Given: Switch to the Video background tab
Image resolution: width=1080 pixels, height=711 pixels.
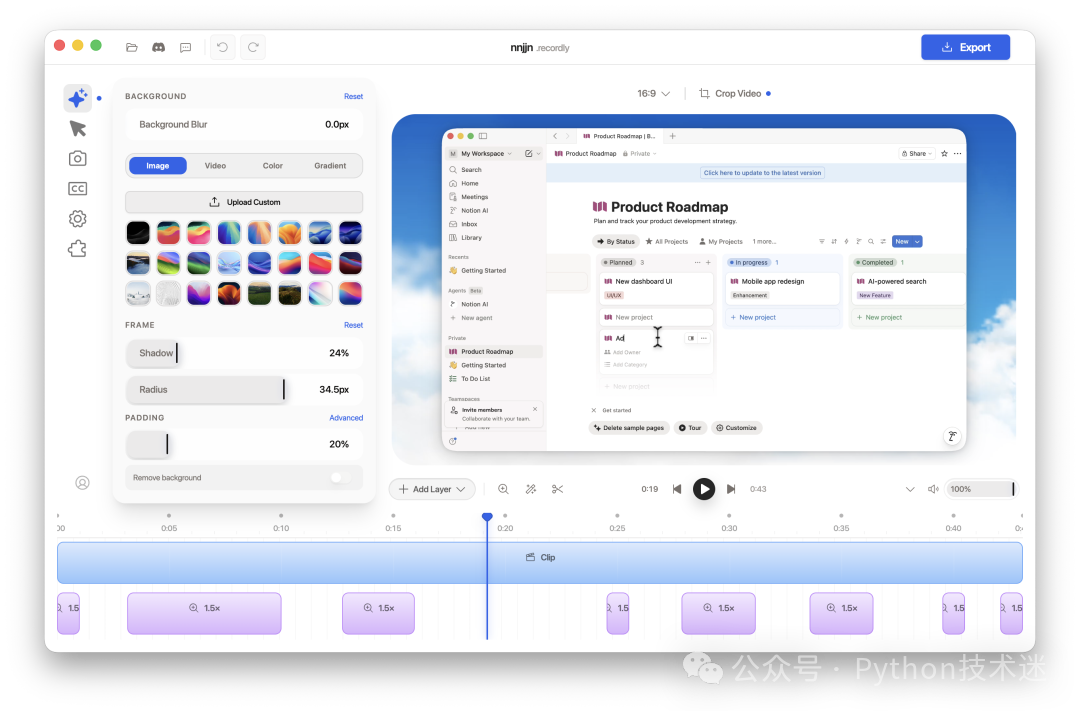Looking at the screenshot, I should pos(215,166).
